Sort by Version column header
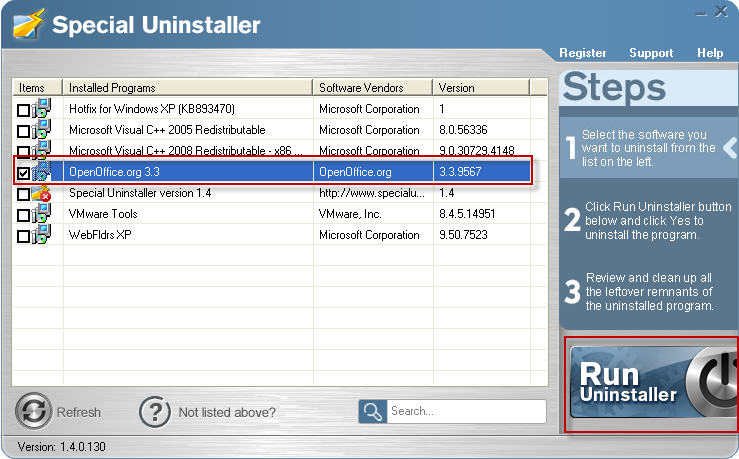The height and width of the screenshot is (459, 739). coord(481,88)
